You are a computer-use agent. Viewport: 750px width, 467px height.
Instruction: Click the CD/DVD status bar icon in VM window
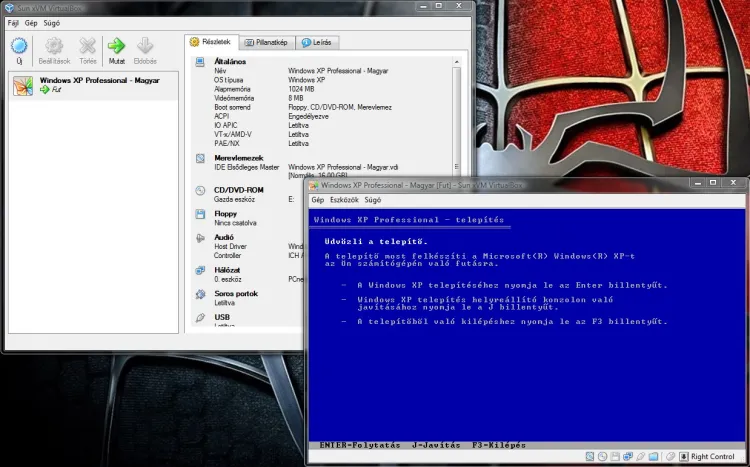[x=602, y=456]
